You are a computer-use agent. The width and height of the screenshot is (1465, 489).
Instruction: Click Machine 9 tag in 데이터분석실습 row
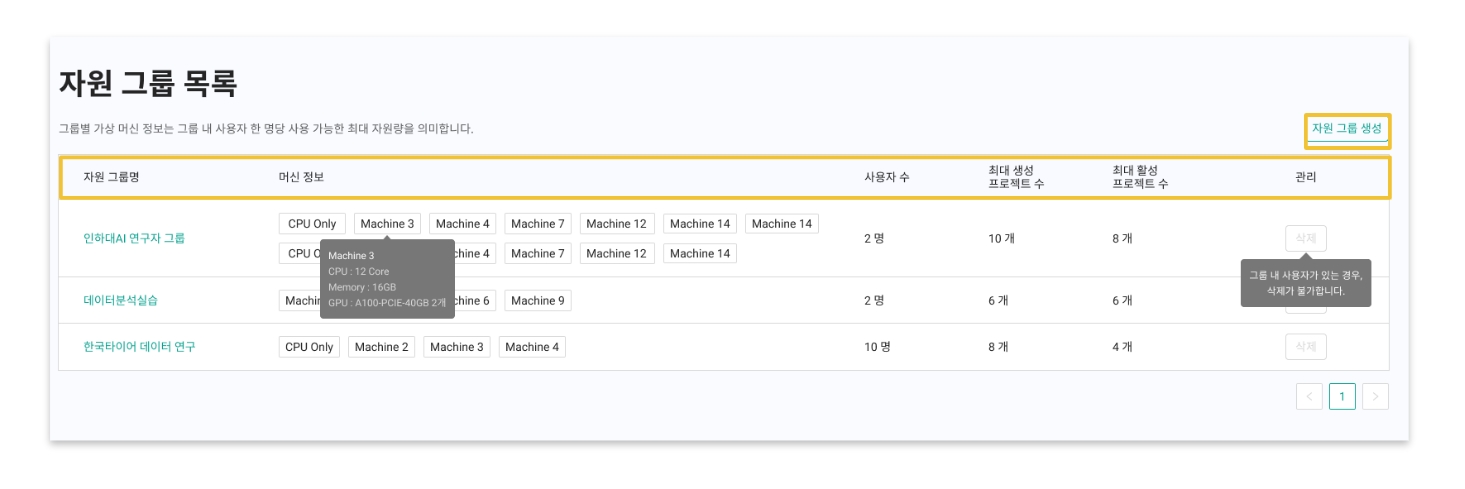coord(538,300)
